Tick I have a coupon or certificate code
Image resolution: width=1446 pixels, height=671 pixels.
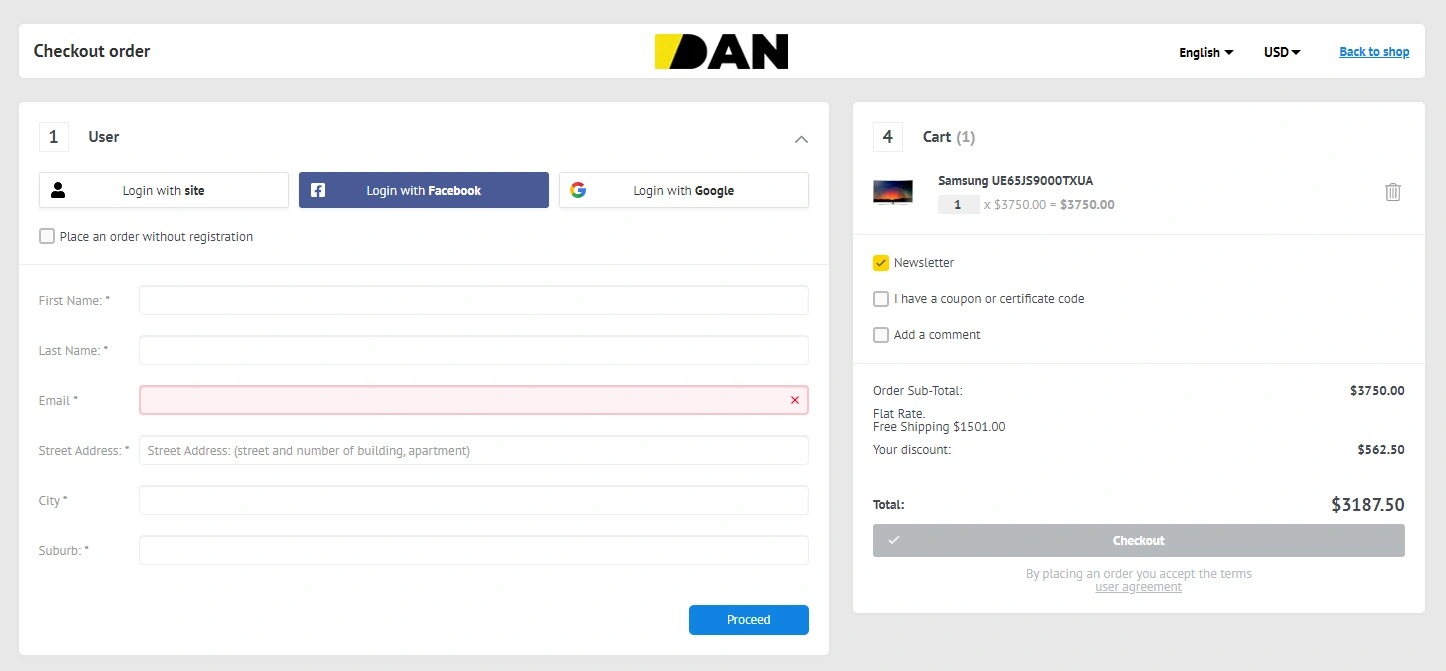[x=881, y=299]
